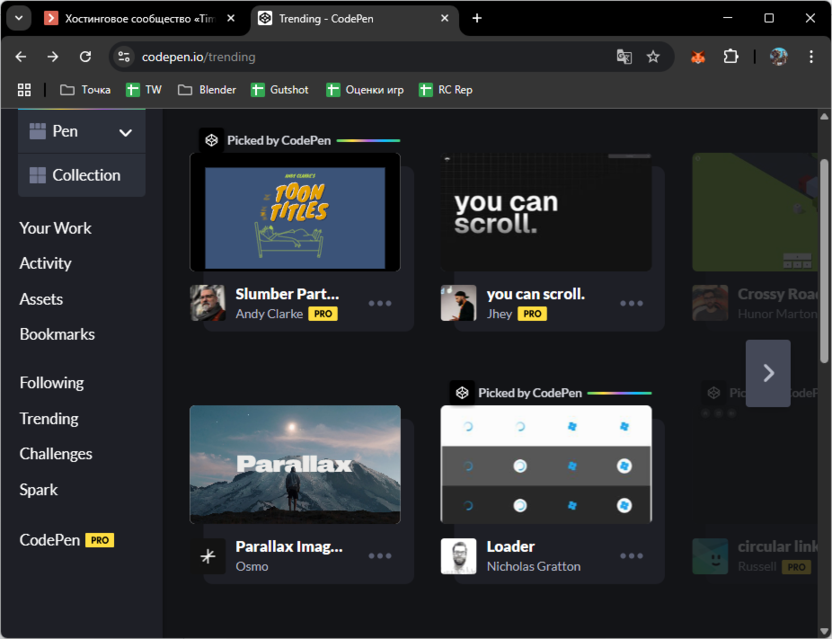Click Andy Clarke's avatar
The width and height of the screenshot is (832, 639).
point(207,303)
